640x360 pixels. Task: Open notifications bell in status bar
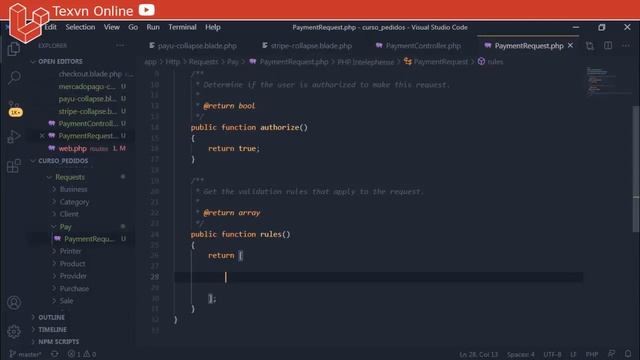(628, 354)
